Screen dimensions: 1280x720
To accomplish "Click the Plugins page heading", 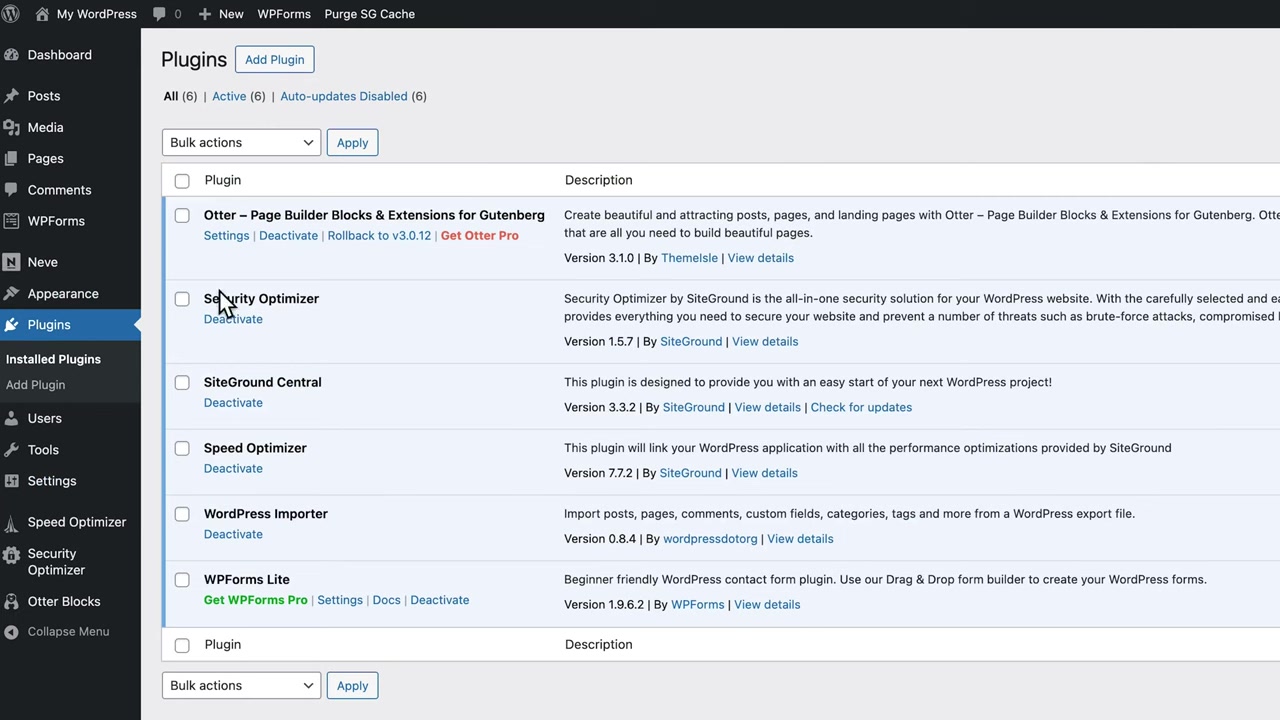I will point(194,59).
